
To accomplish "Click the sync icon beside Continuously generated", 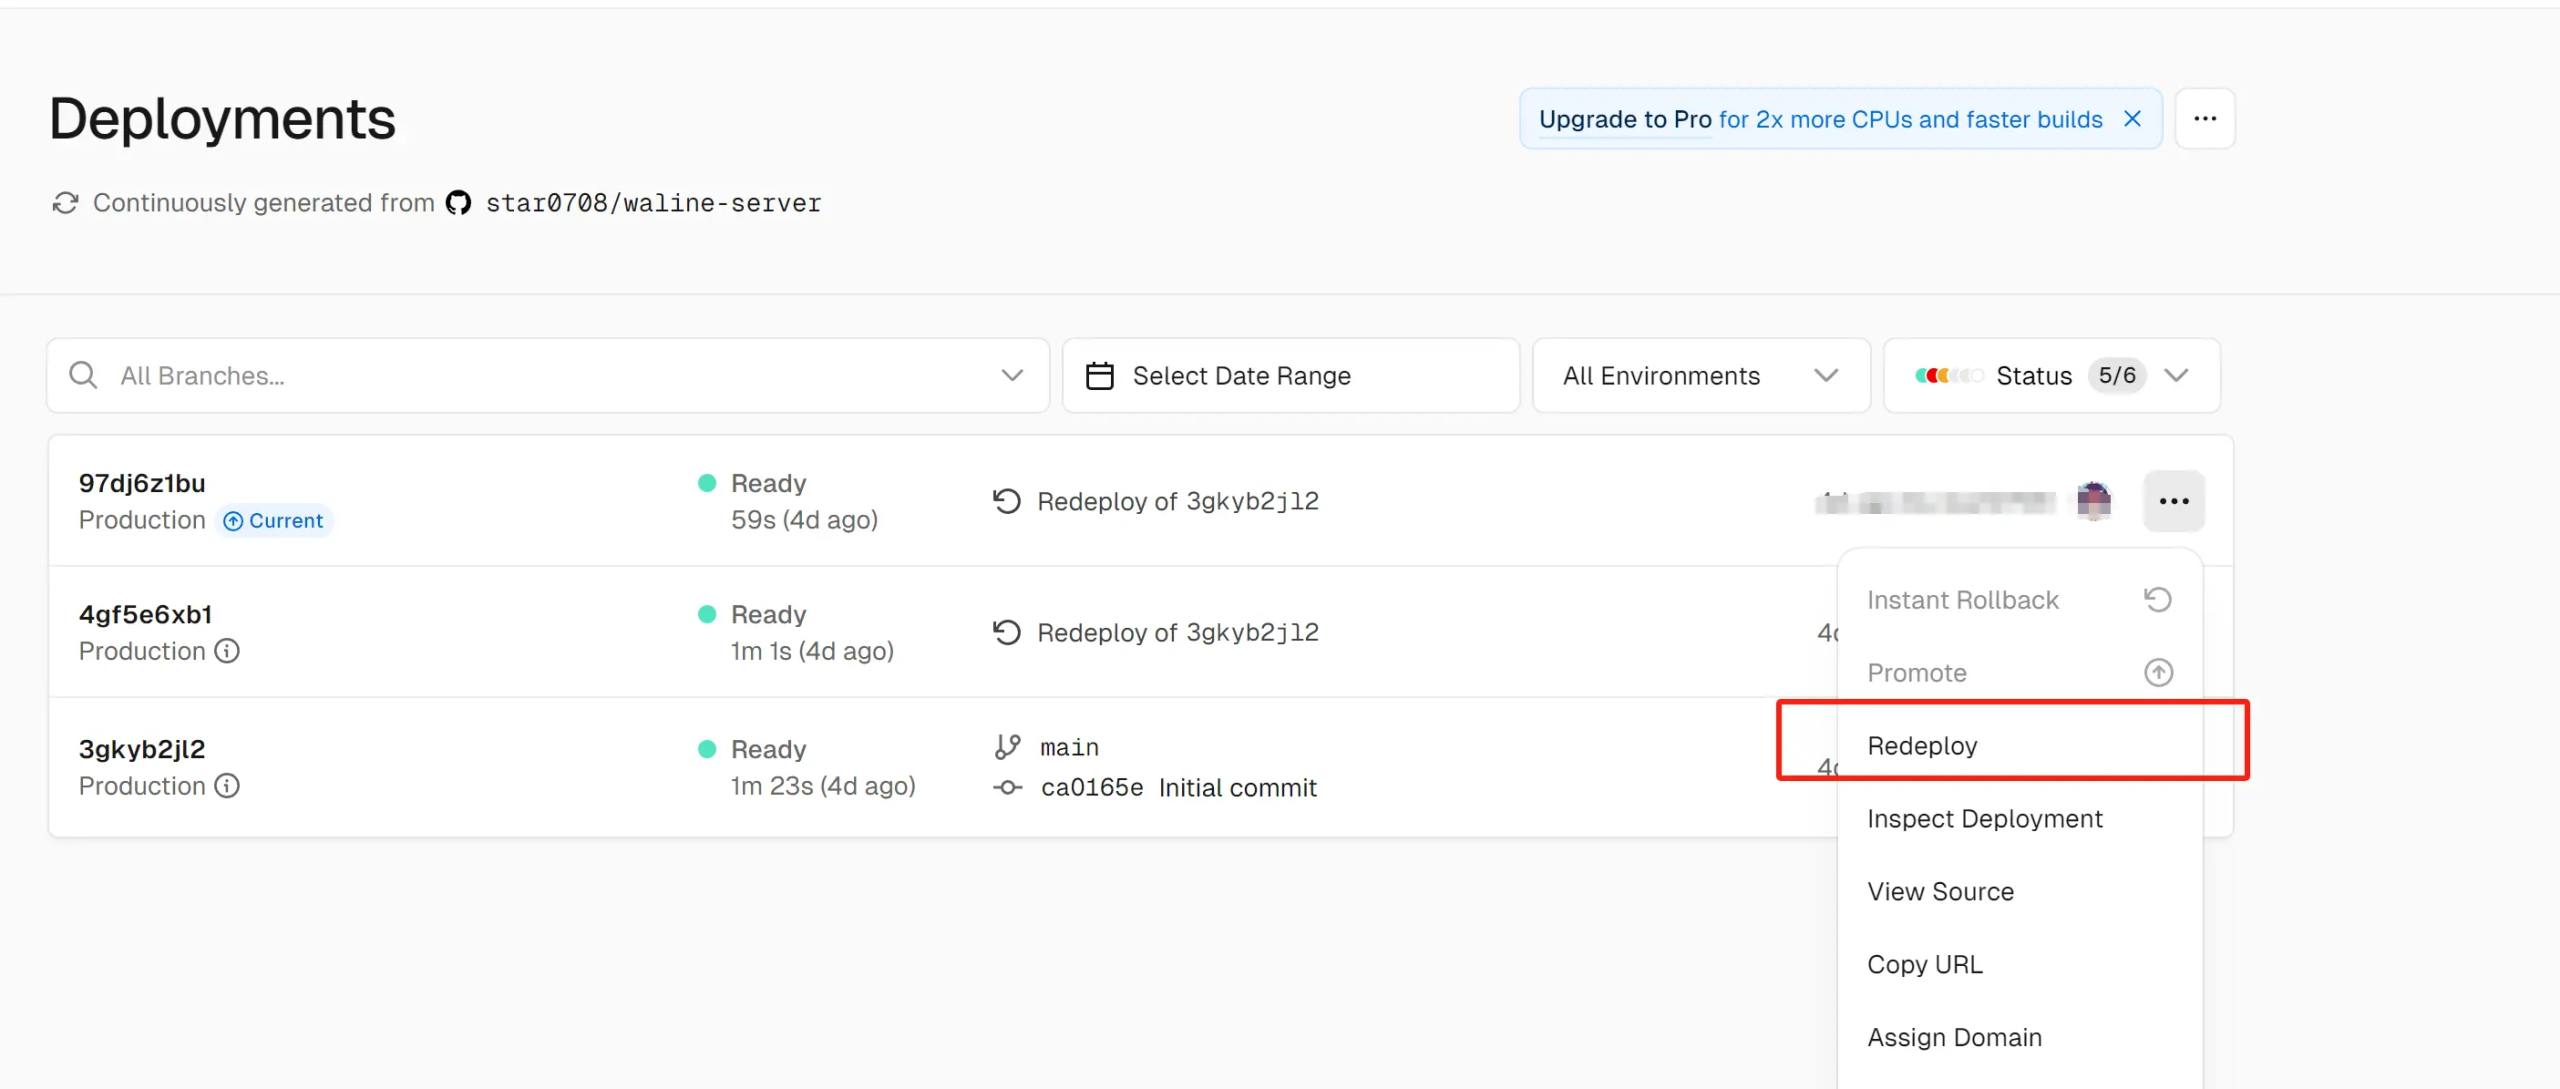I will coord(66,203).
